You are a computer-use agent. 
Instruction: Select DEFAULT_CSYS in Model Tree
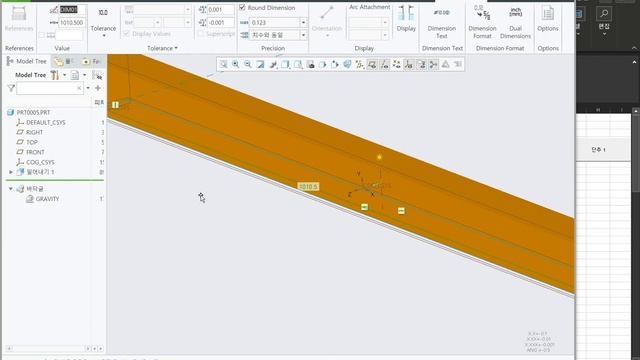(46, 122)
